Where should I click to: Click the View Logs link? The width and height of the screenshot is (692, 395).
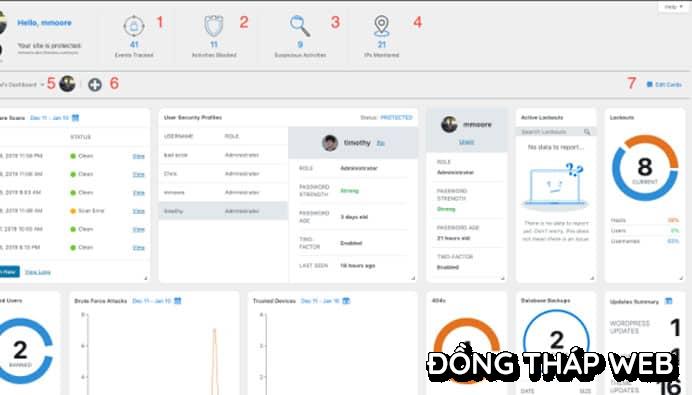[x=38, y=272]
